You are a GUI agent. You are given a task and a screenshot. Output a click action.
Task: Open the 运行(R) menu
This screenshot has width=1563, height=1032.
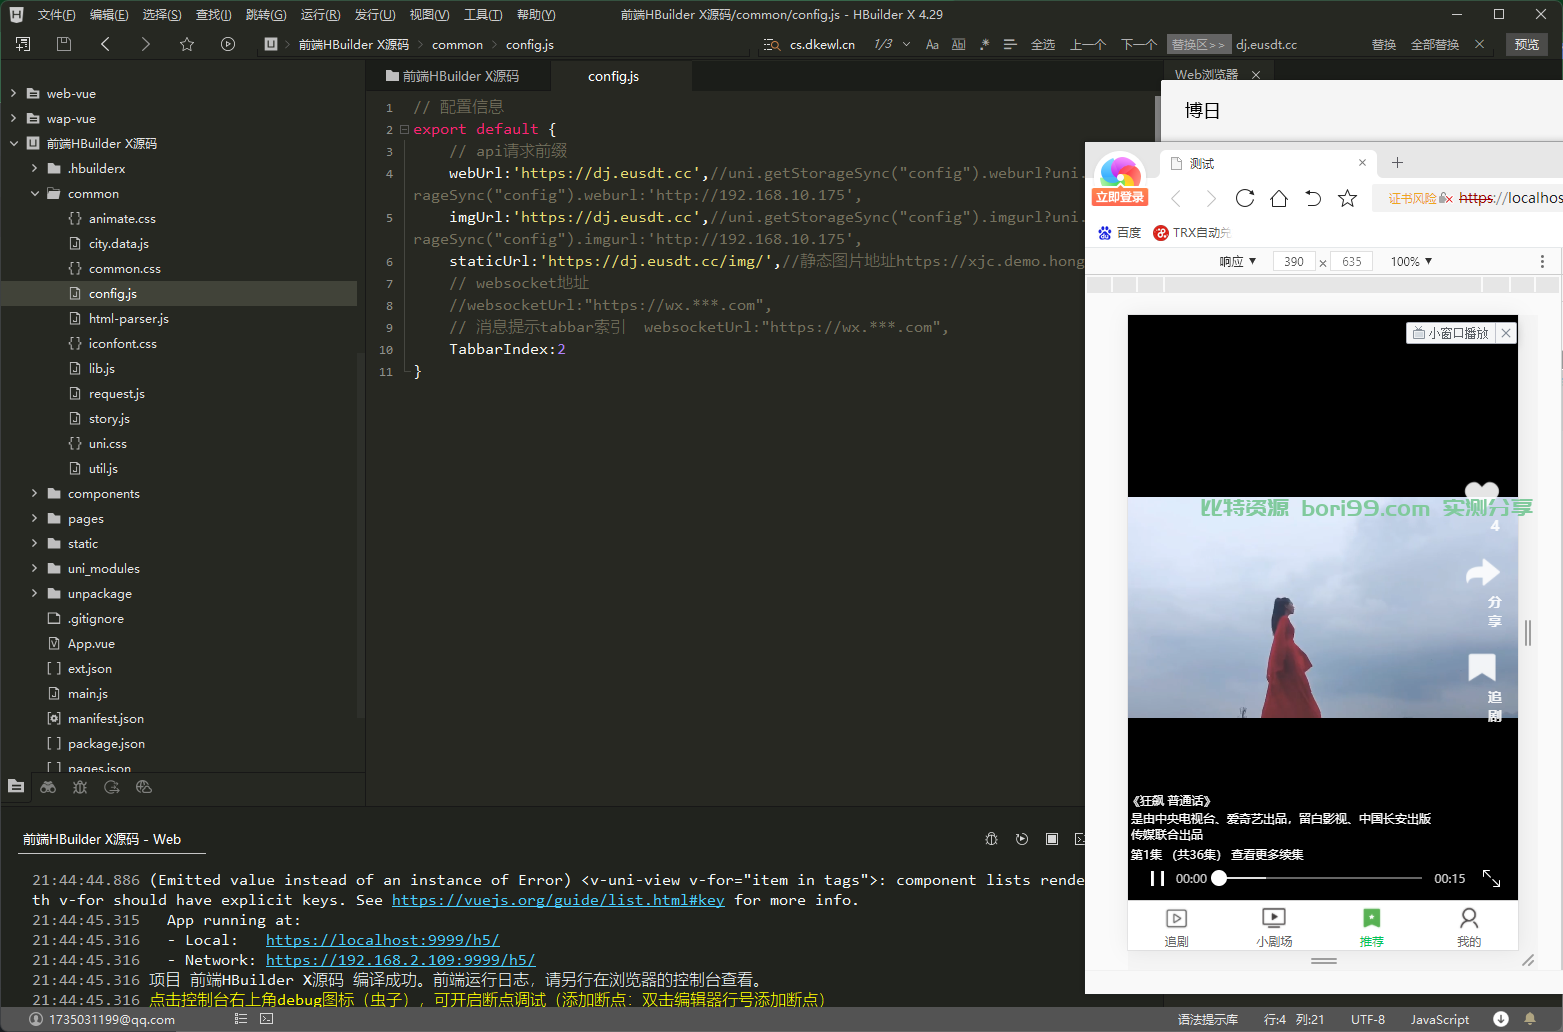point(320,14)
